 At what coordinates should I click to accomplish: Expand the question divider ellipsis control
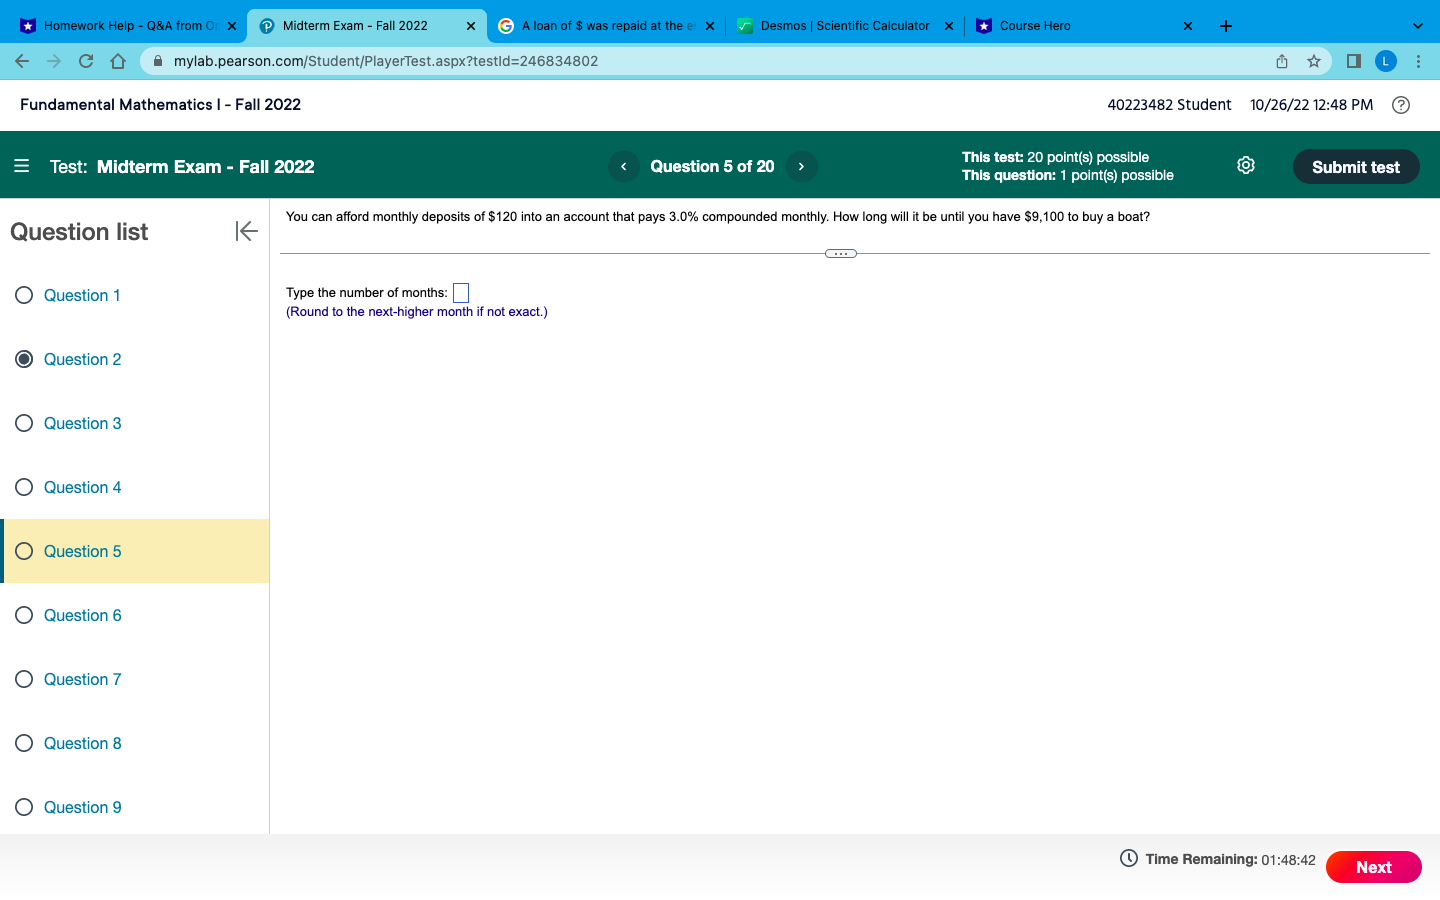coord(840,253)
